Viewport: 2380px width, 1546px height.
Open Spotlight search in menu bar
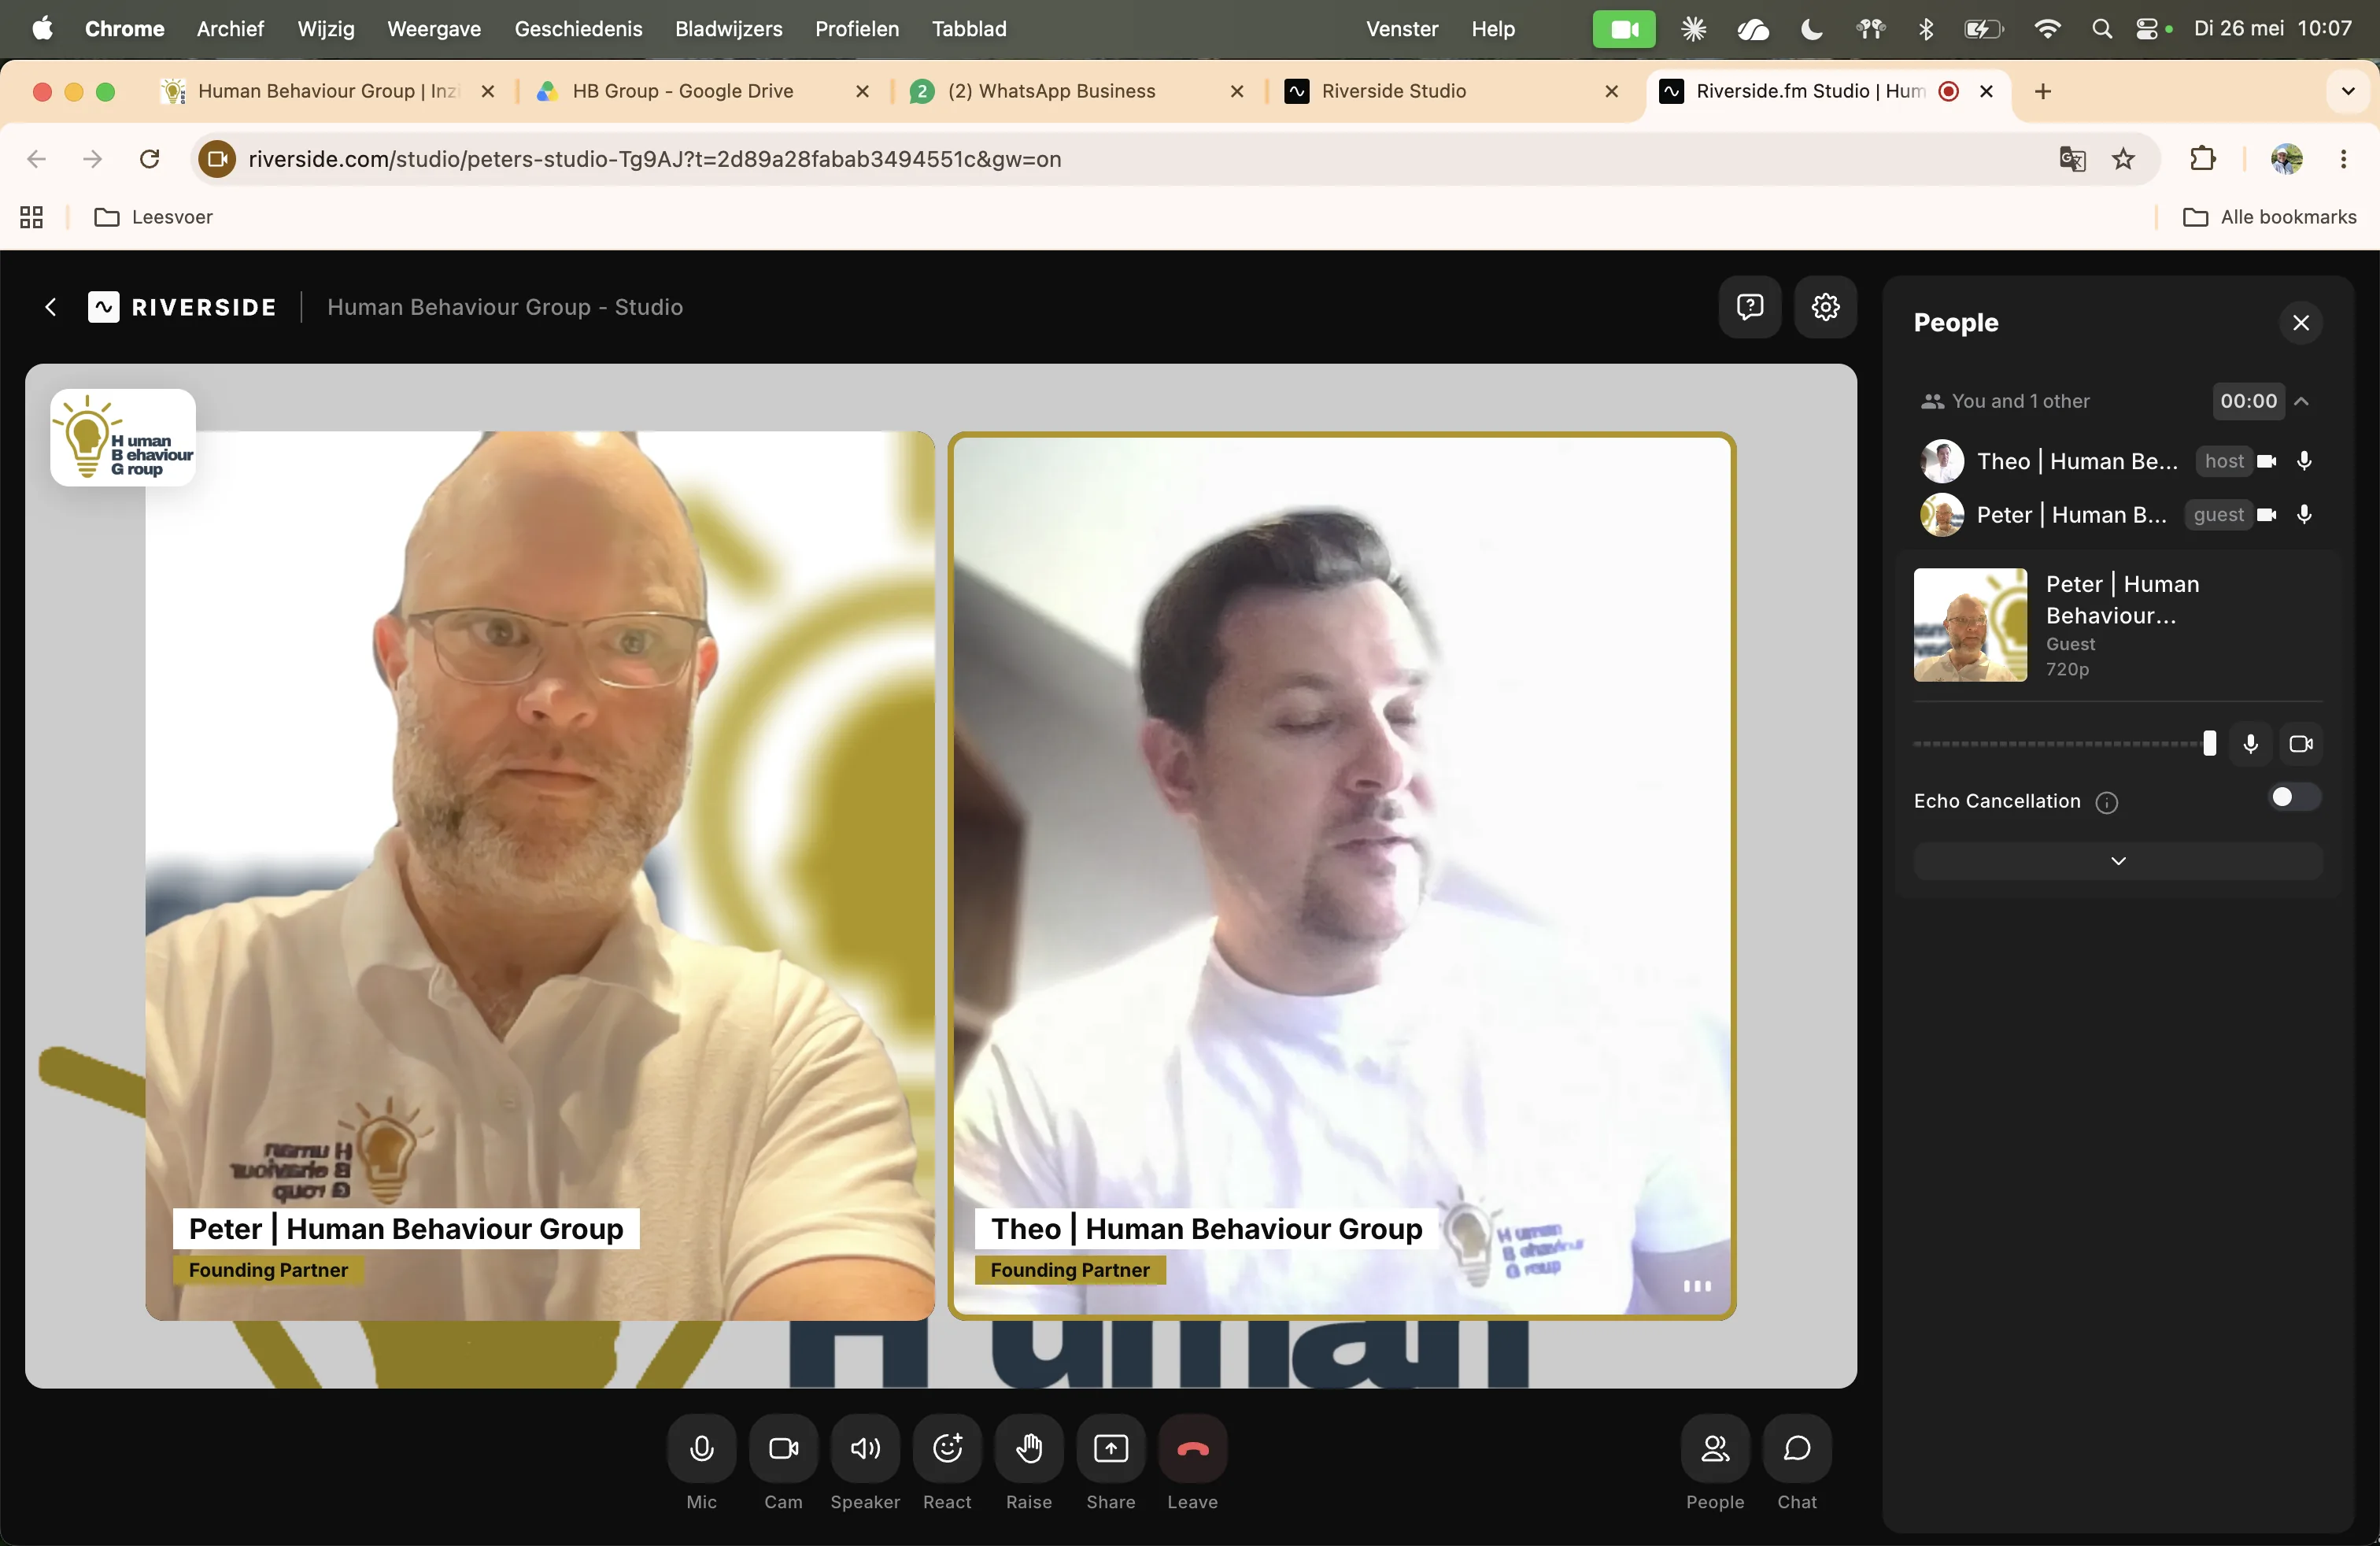(x=2101, y=29)
